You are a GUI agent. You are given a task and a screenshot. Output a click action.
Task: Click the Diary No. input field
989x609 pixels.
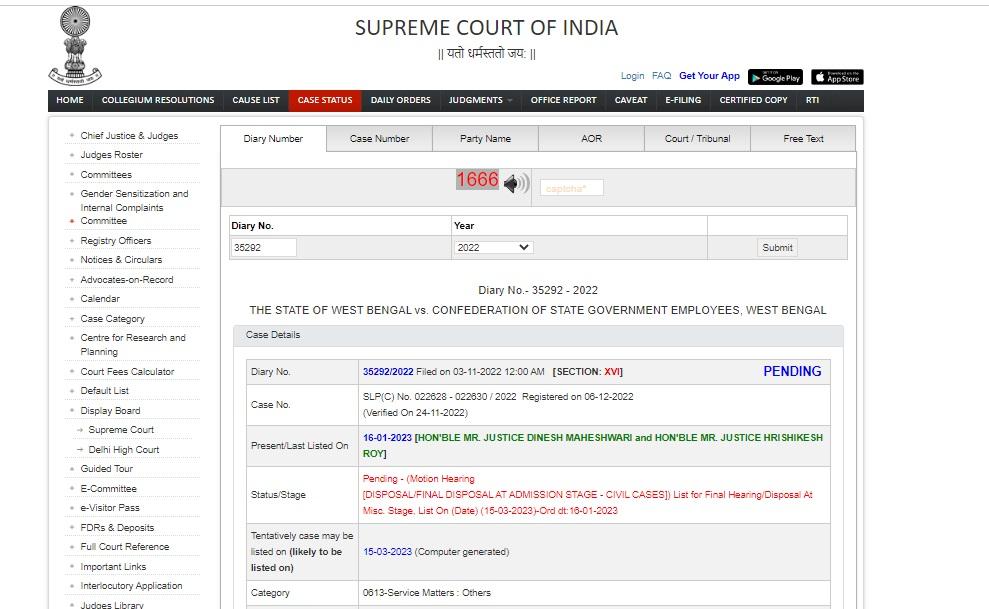264,247
